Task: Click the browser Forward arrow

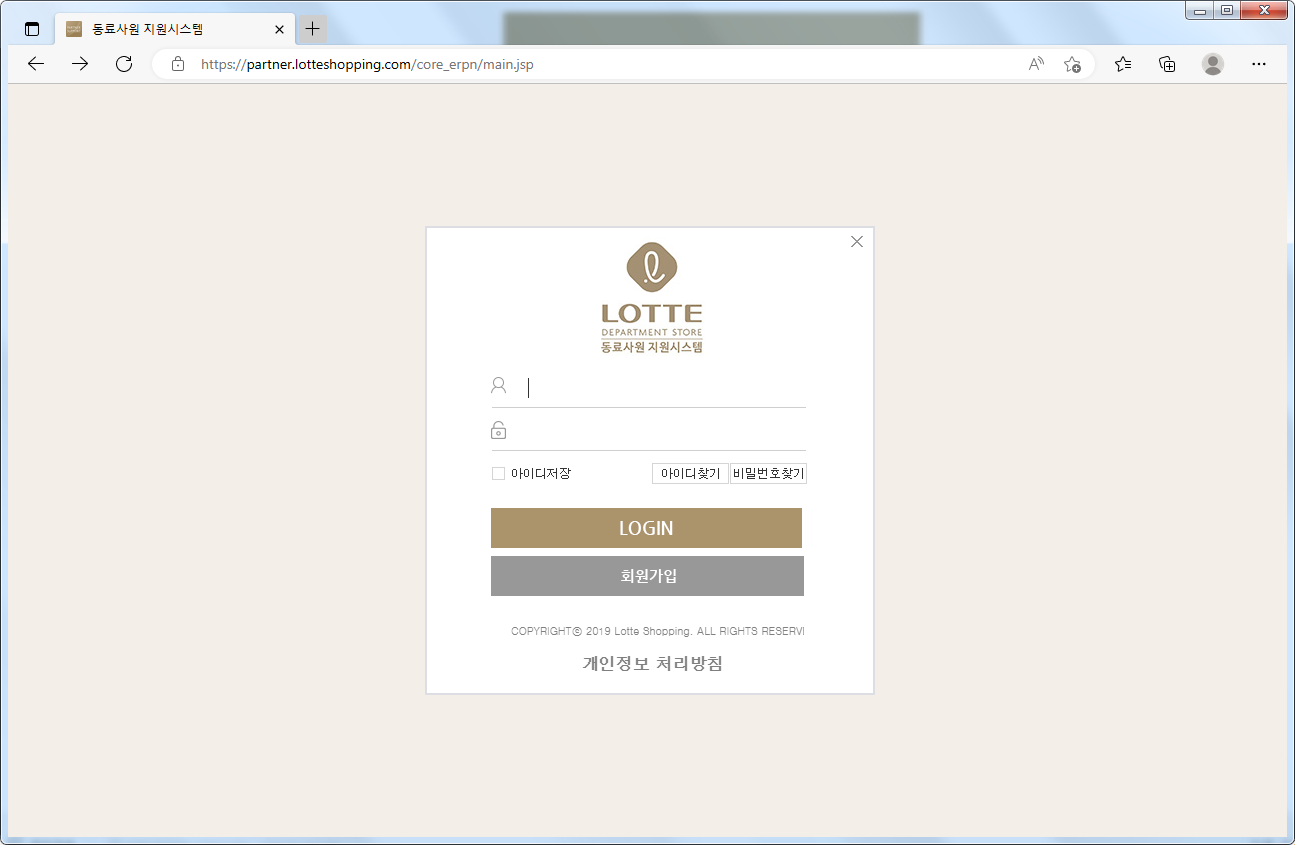Action: (80, 64)
